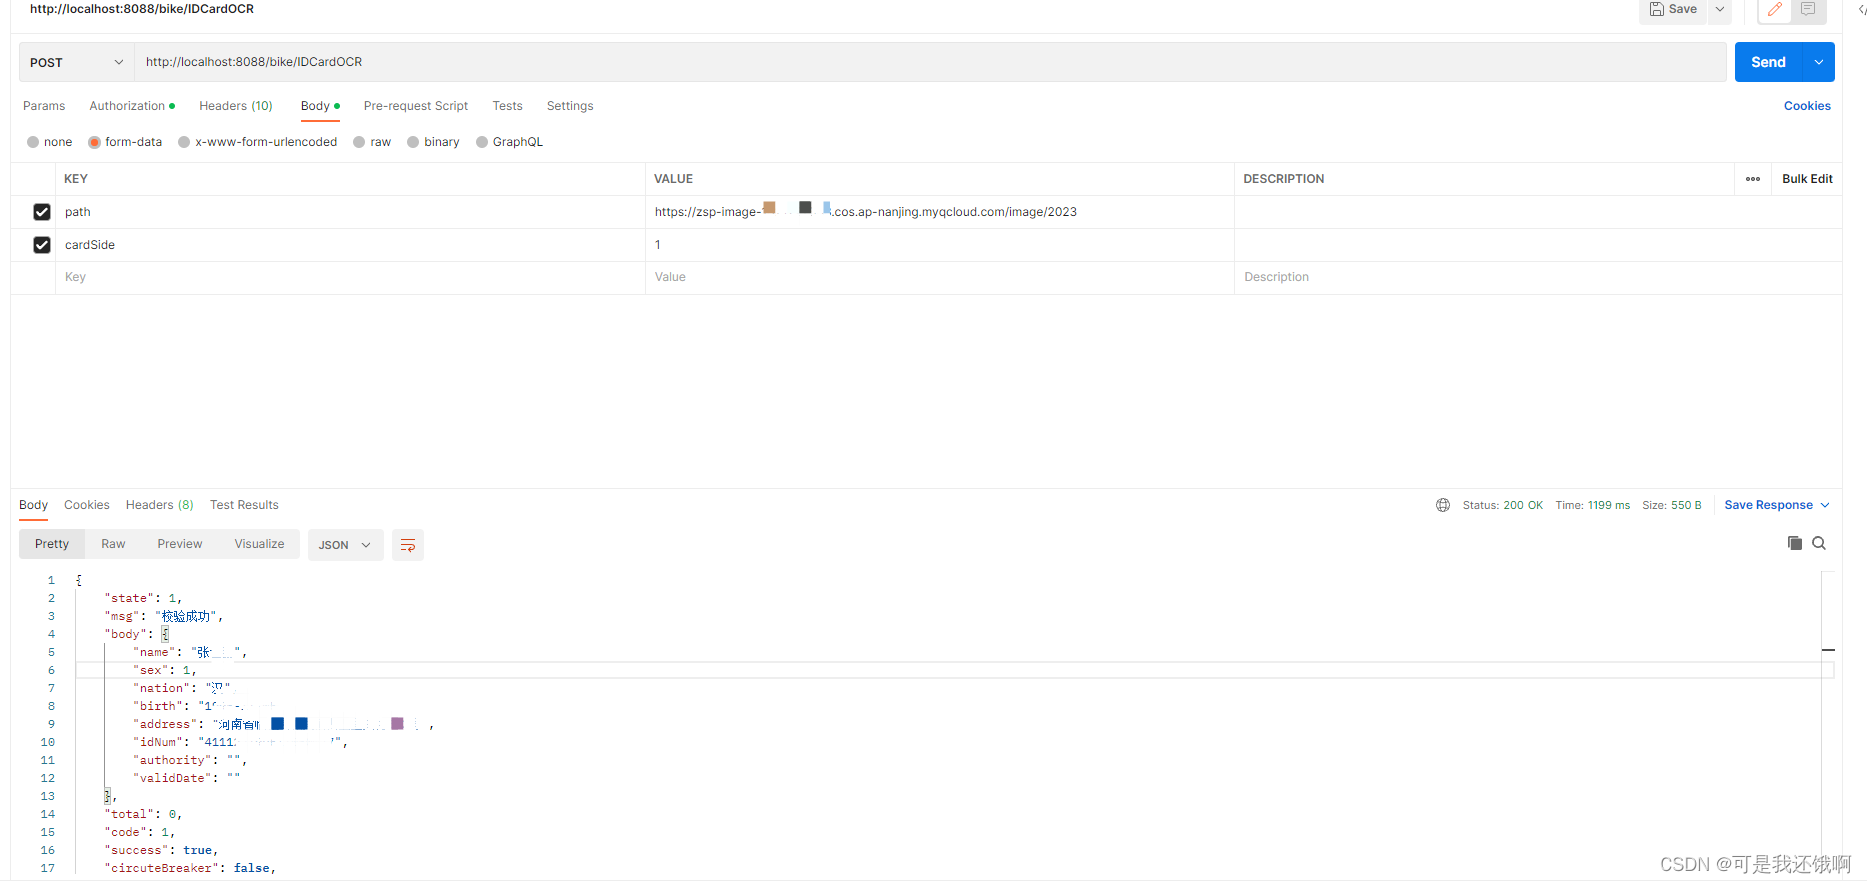Expand the Send button arrow options
The height and width of the screenshot is (884, 1867).
click(1818, 62)
